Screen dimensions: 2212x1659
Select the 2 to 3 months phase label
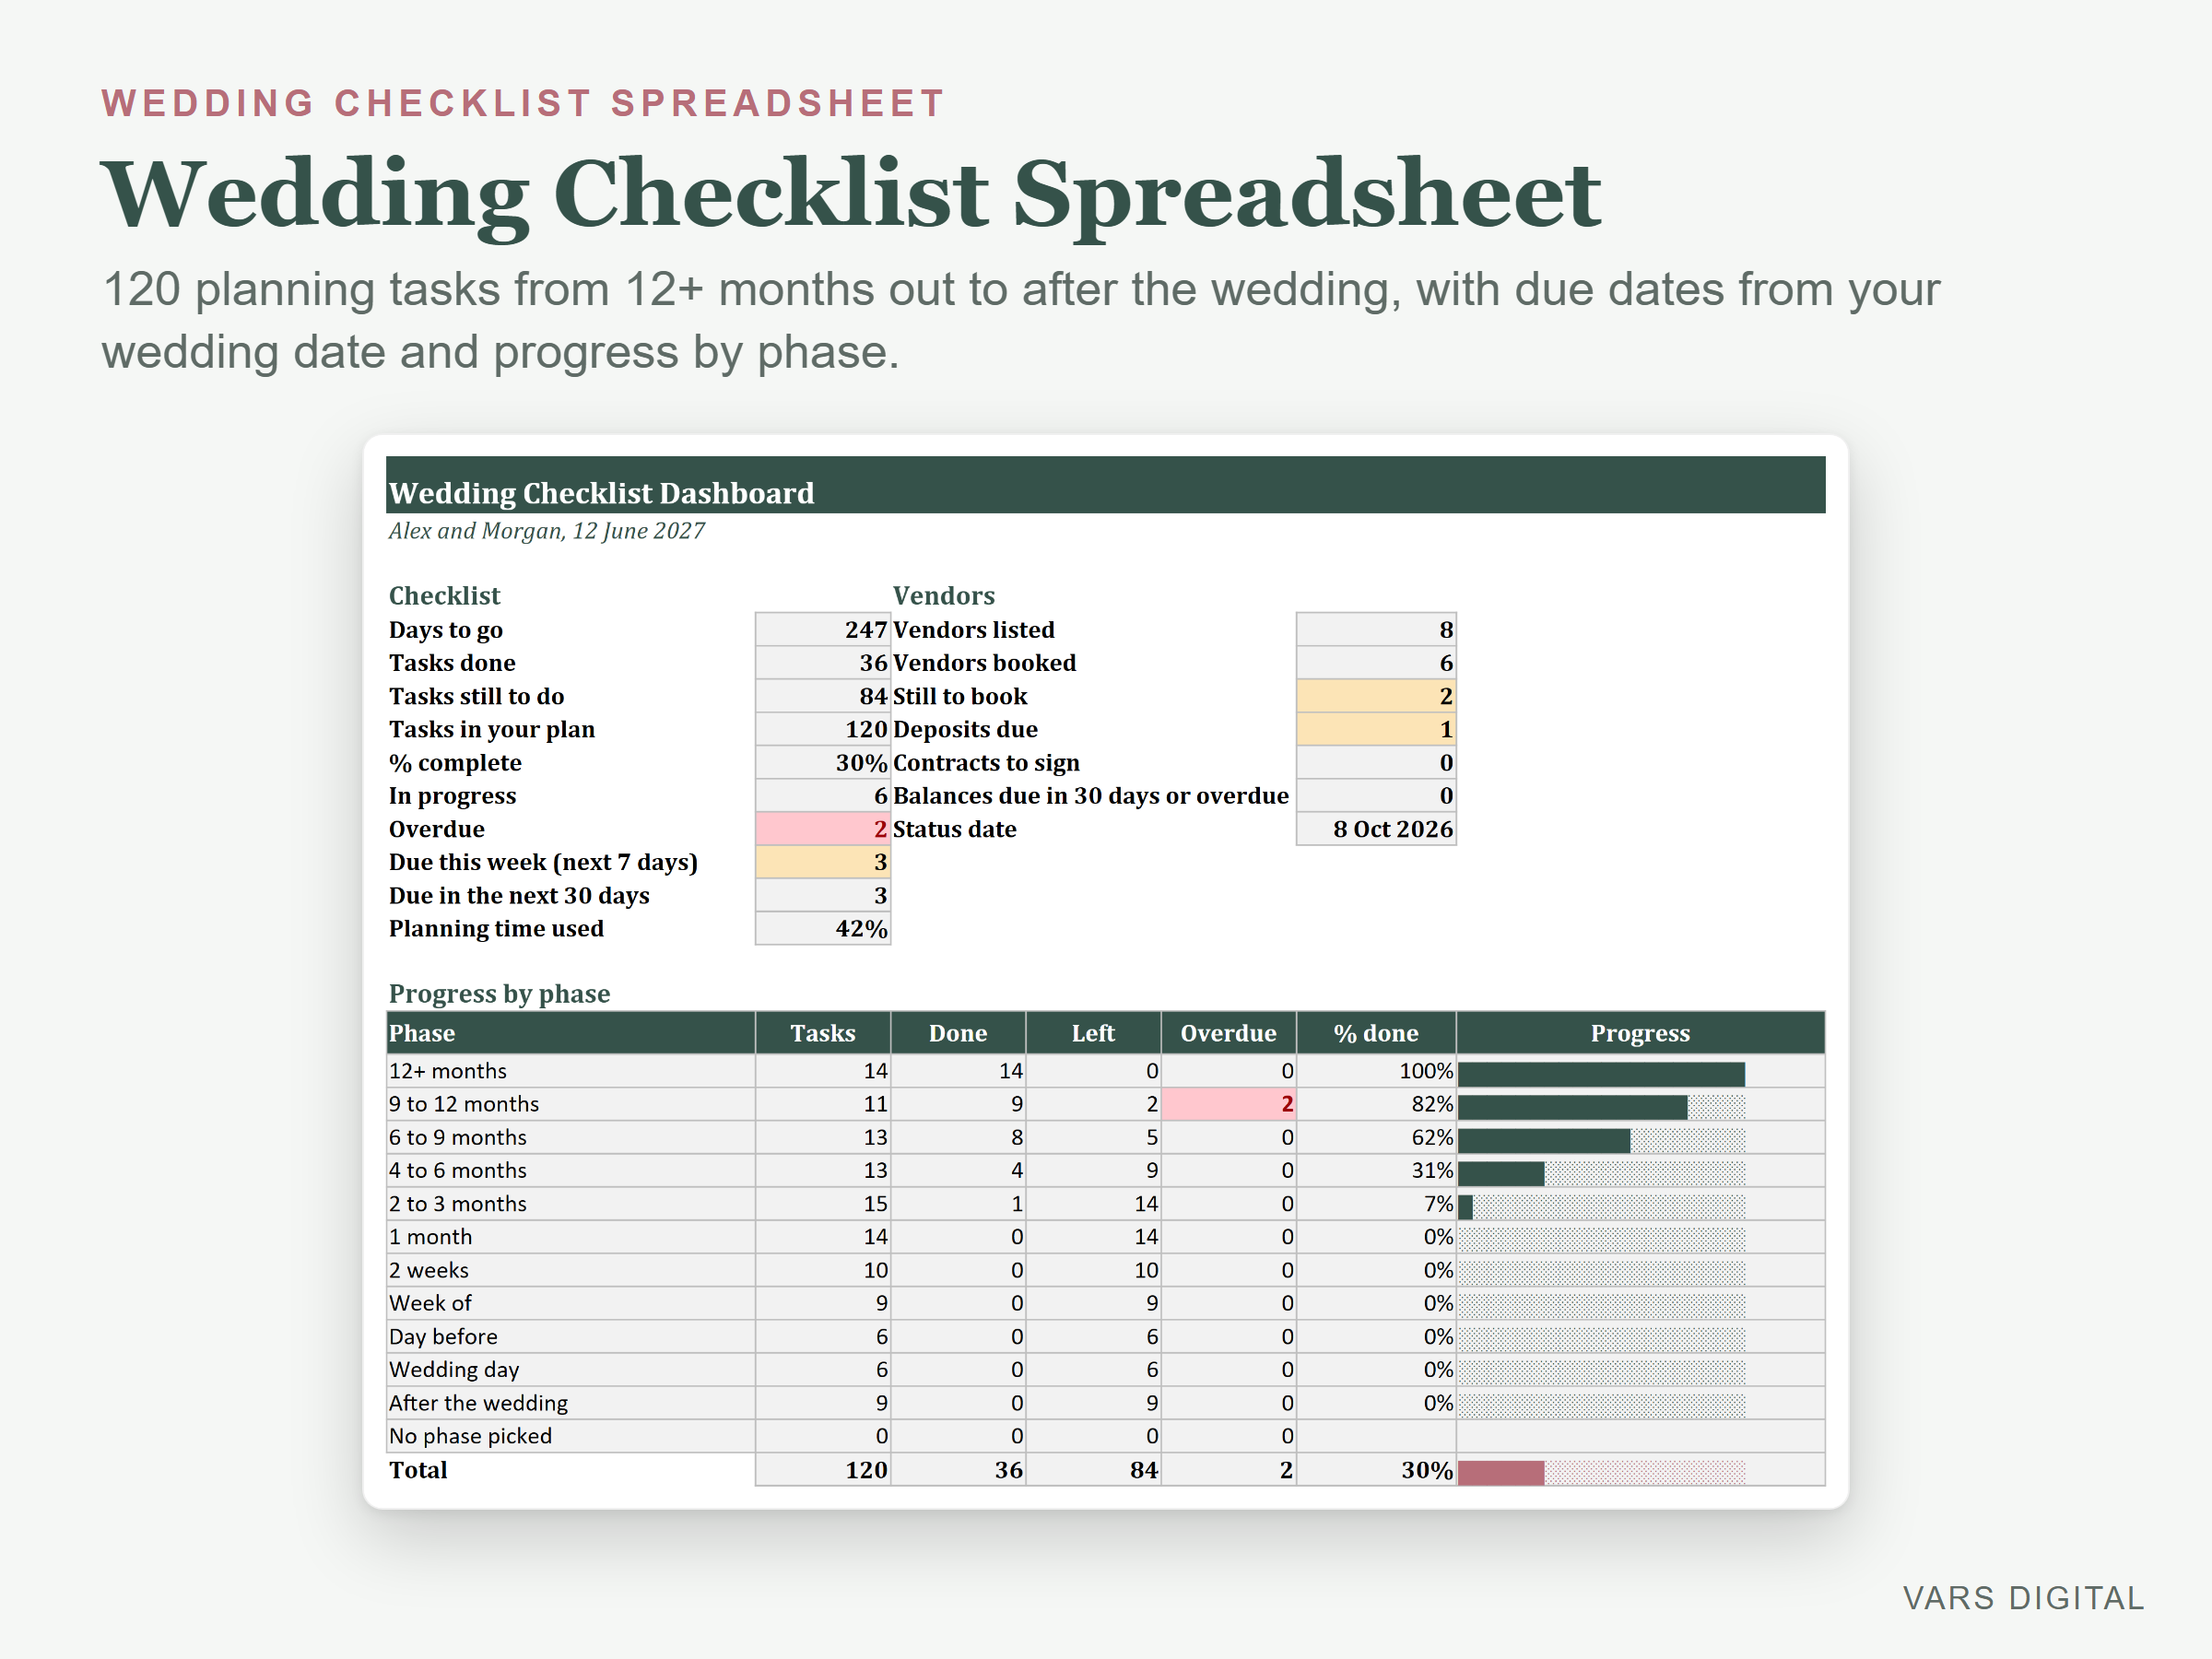[x=457, y=1204]
